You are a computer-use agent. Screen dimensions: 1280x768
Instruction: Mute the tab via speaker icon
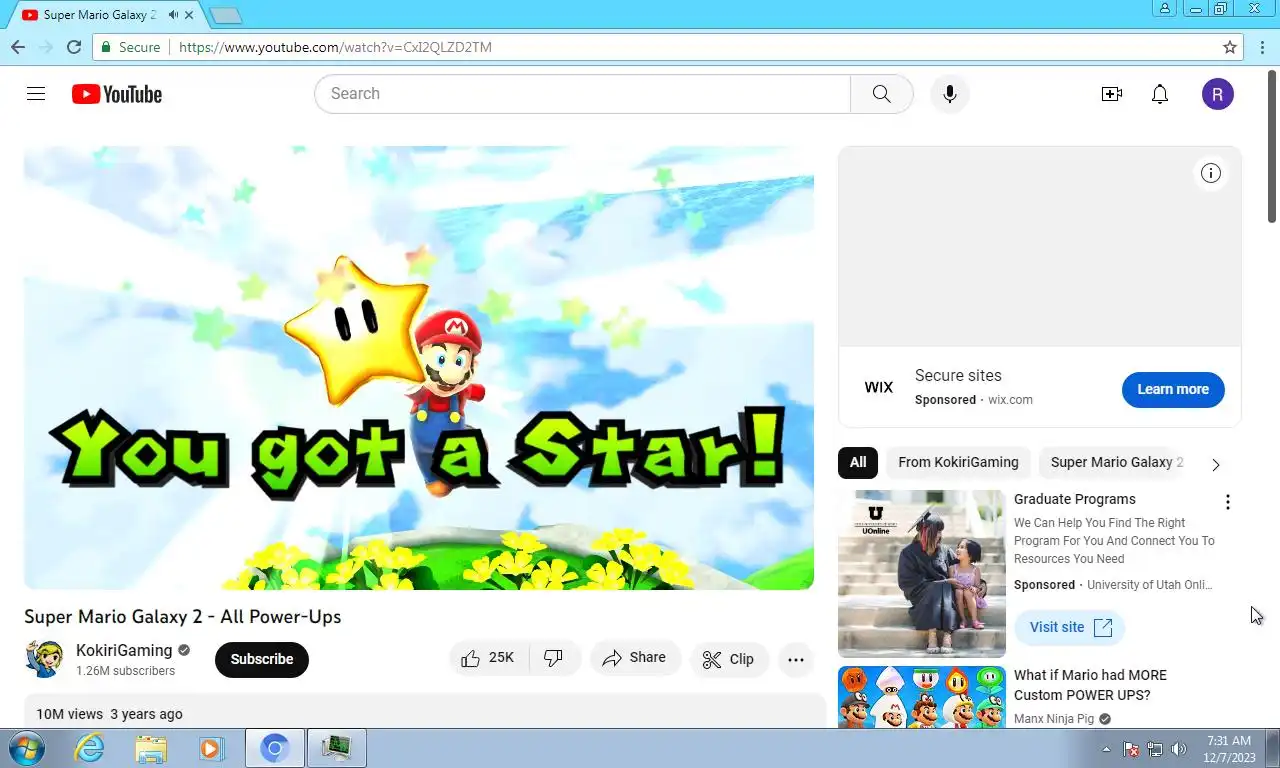point(174,15)
